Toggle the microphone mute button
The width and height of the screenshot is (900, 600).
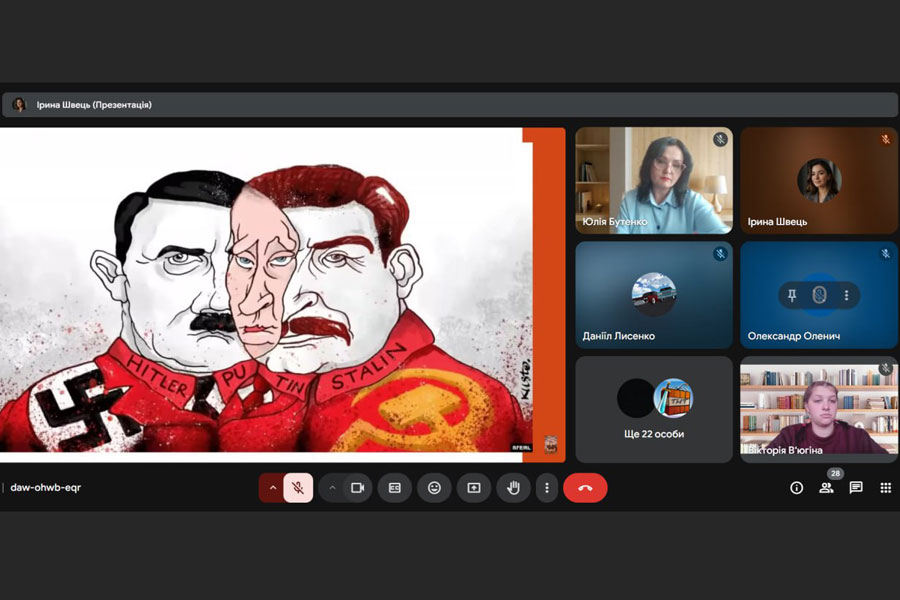[298, 488]
